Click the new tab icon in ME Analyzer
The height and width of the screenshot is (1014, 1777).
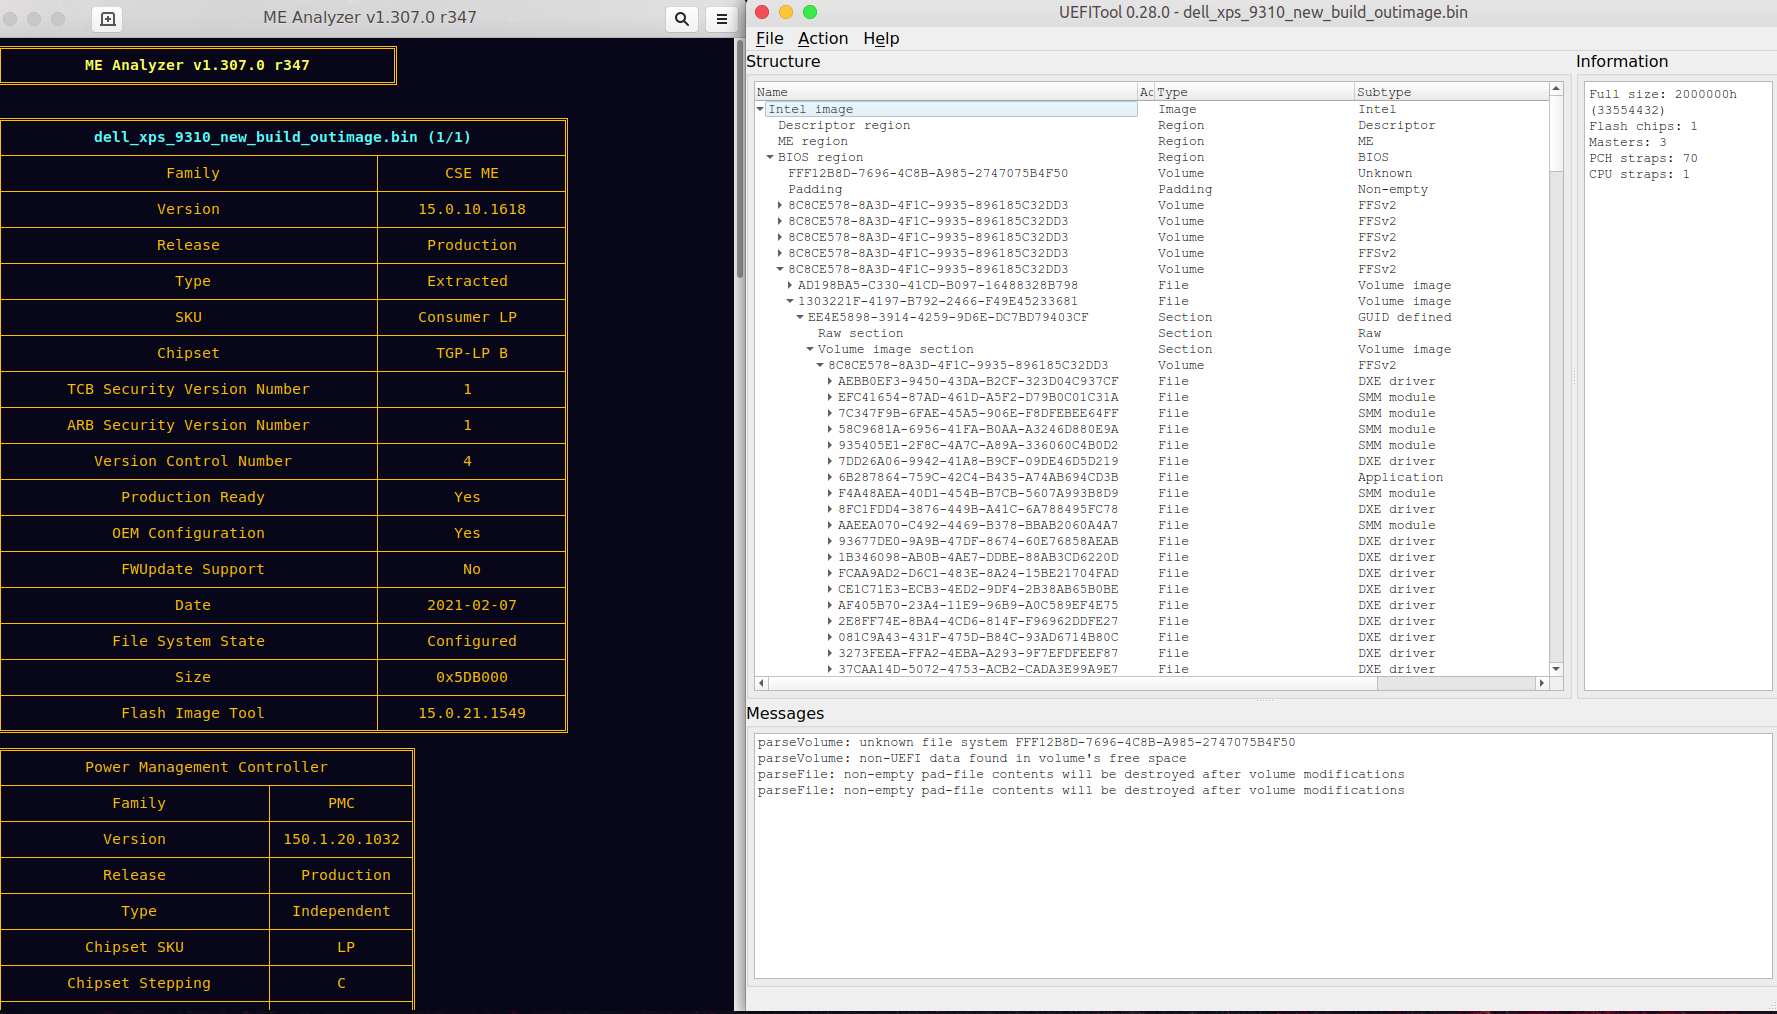coord(108,18)
